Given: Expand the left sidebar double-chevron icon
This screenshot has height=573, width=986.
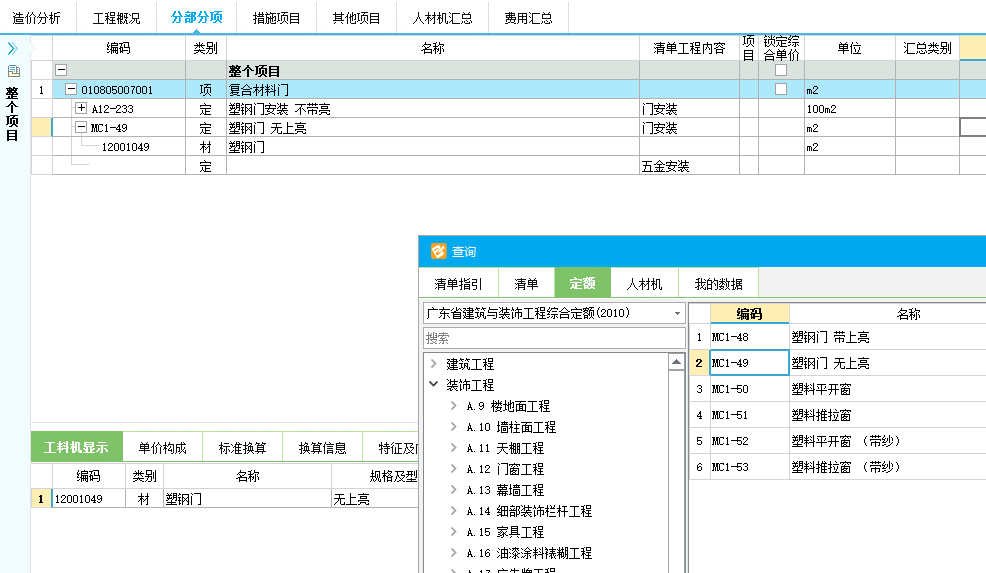Looking at the screenshot, I should pos(13,48).
